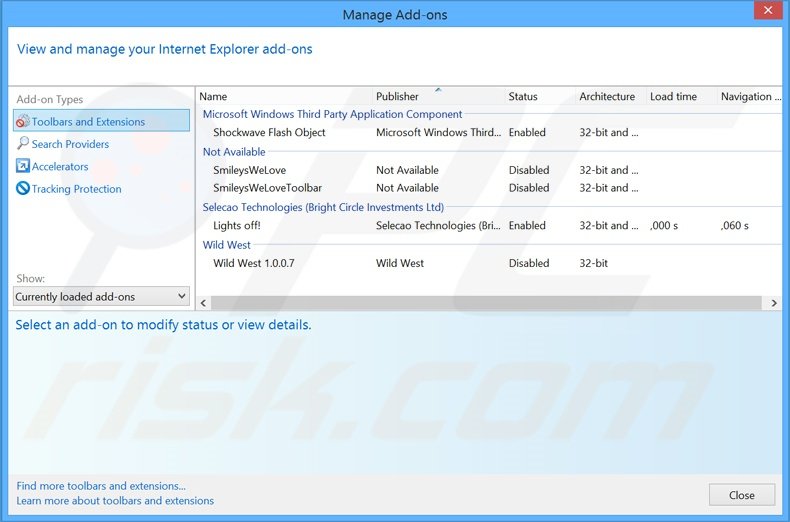This screenshot has width=790, height=522.
Task: Open the Currently loaded add-ons dropdown
Action: click(101, 296)
